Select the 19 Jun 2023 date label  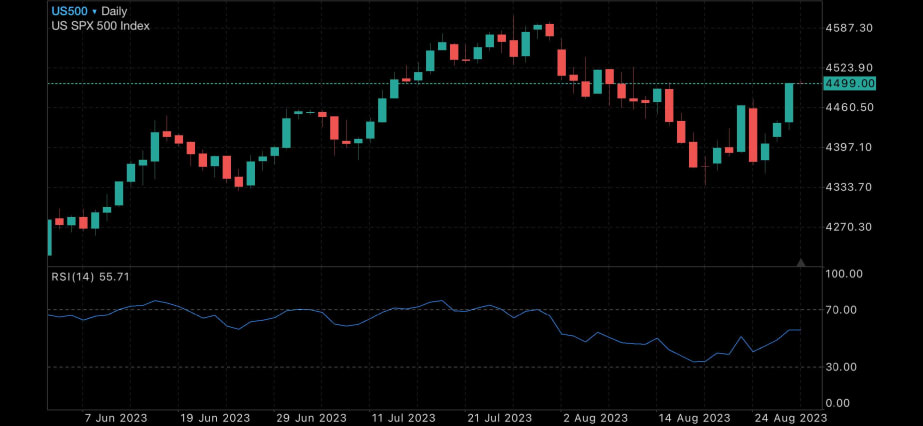point(213,418)
